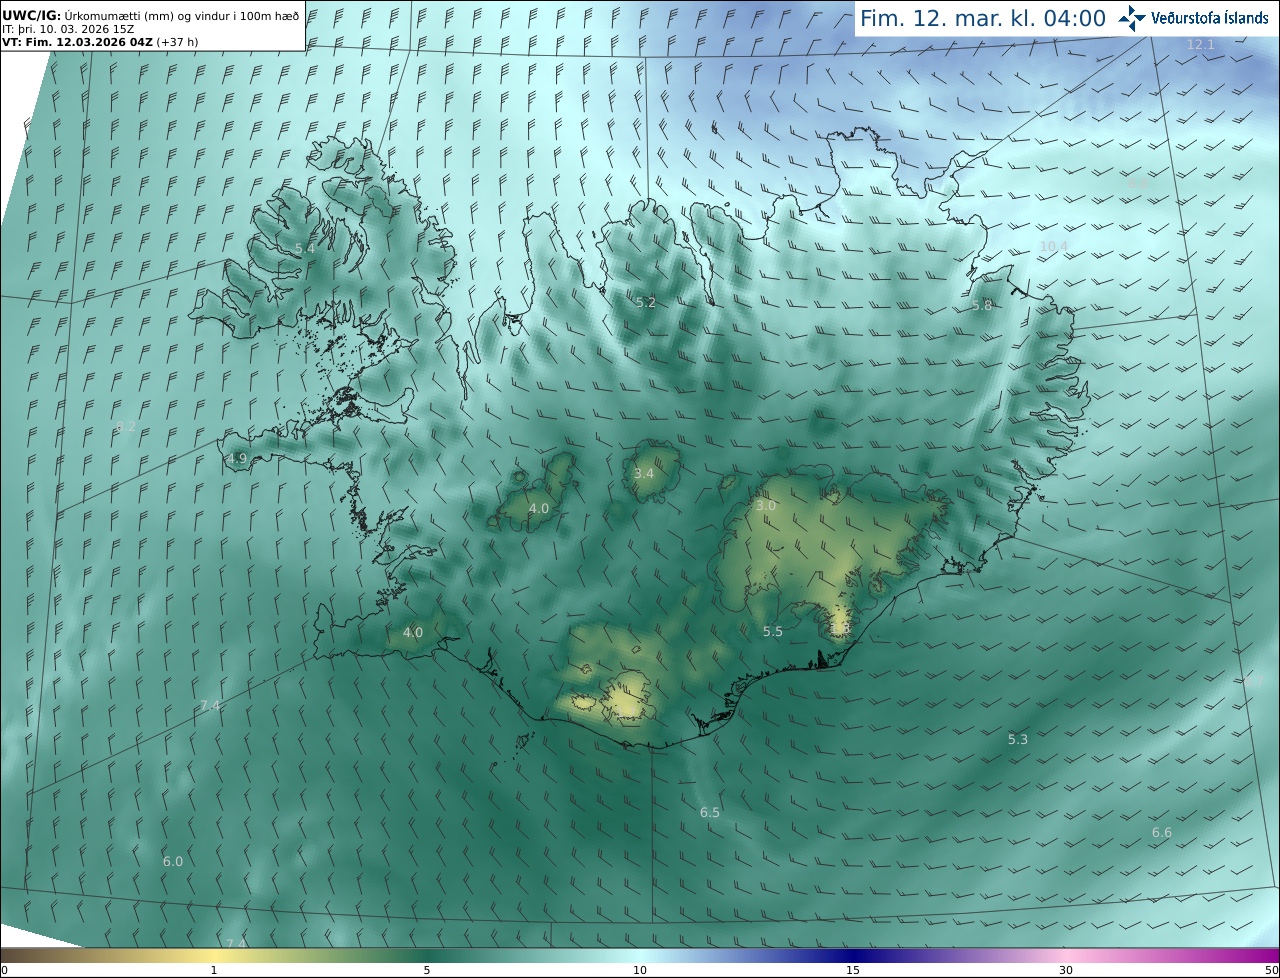Click the faint 8.8 value label
This screenshot has height=978, width=1280.
[1138, 184]
